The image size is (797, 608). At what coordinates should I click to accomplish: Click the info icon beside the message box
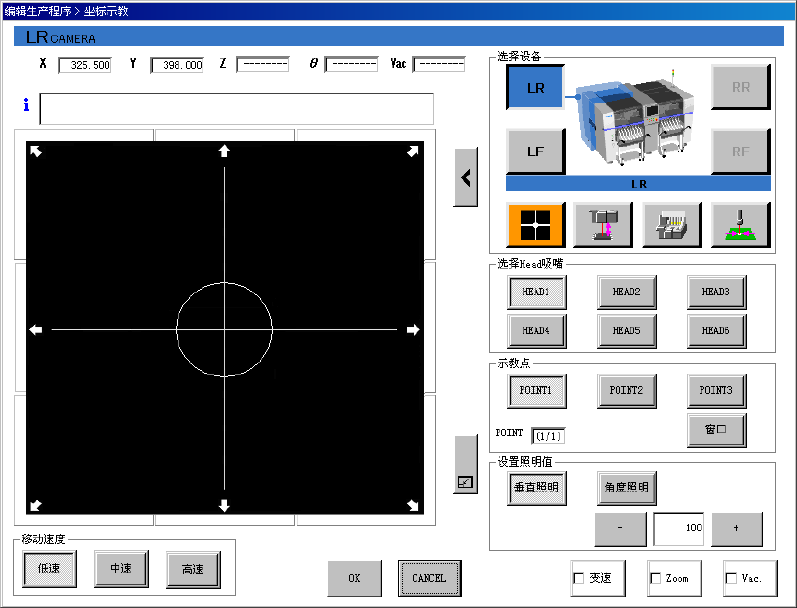click(26, 105)
